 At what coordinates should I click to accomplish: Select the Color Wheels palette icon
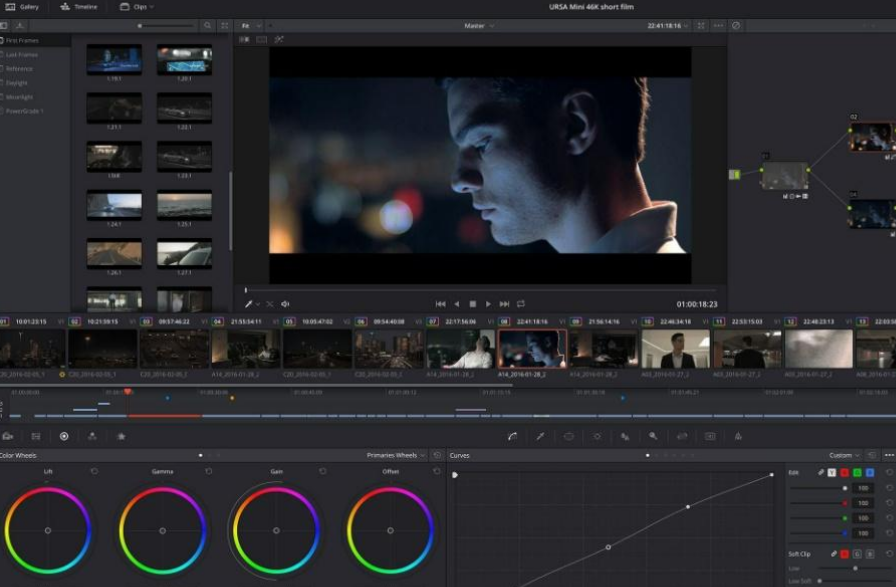(64, 436)
